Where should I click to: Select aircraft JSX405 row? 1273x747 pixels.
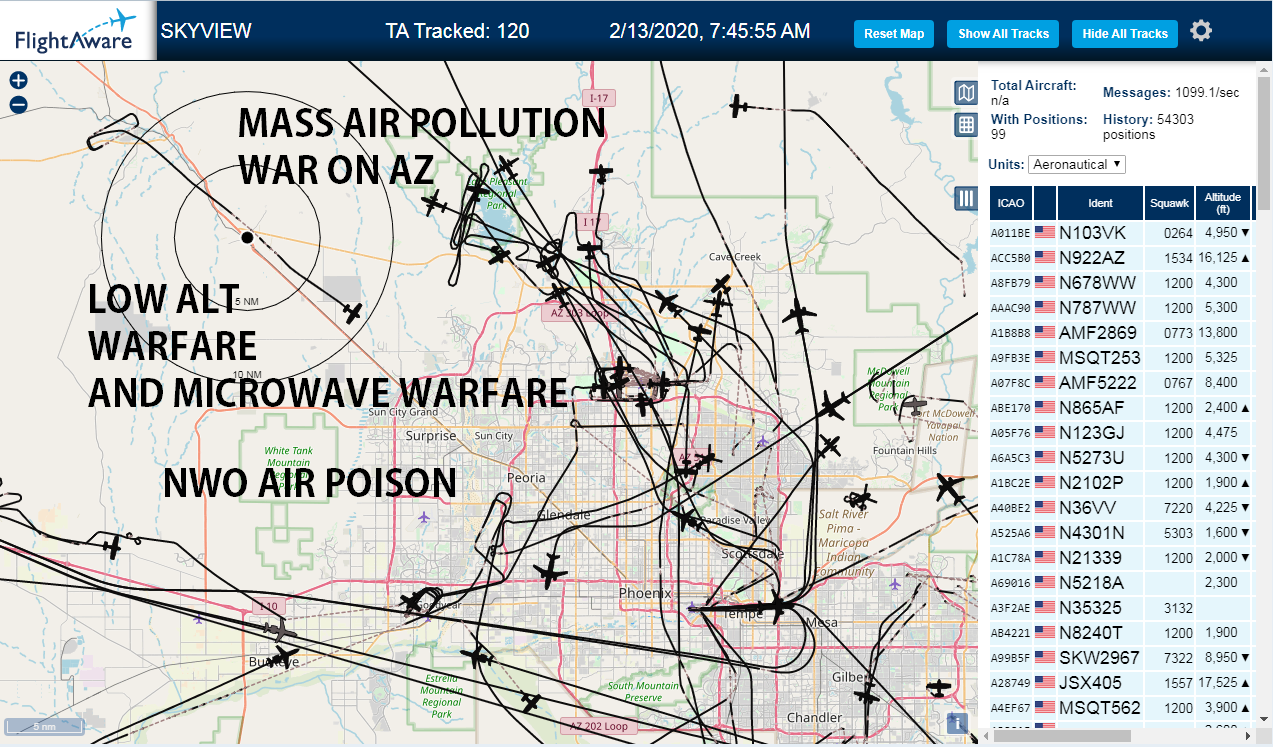click(1121, 682)
